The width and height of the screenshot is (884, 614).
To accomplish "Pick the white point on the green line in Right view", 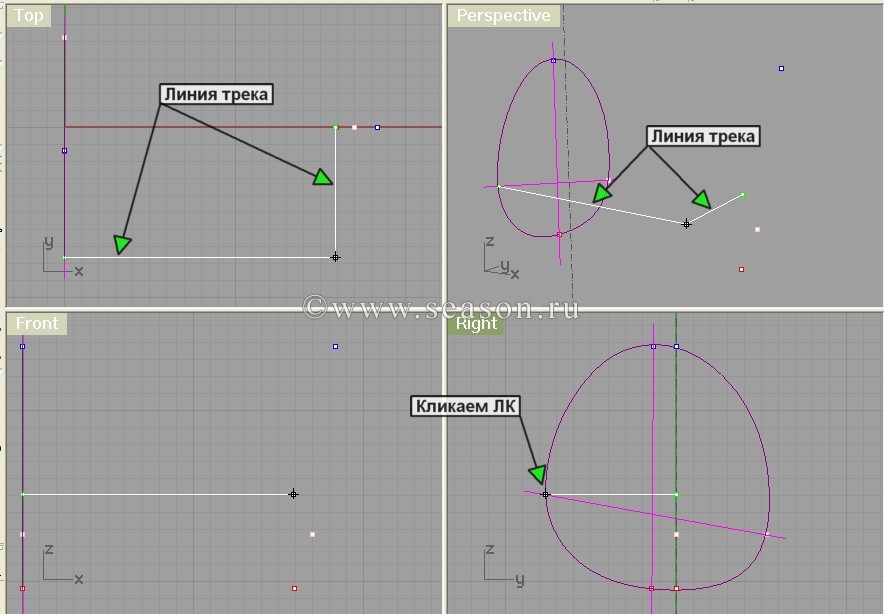I will [x=677, y=535].
